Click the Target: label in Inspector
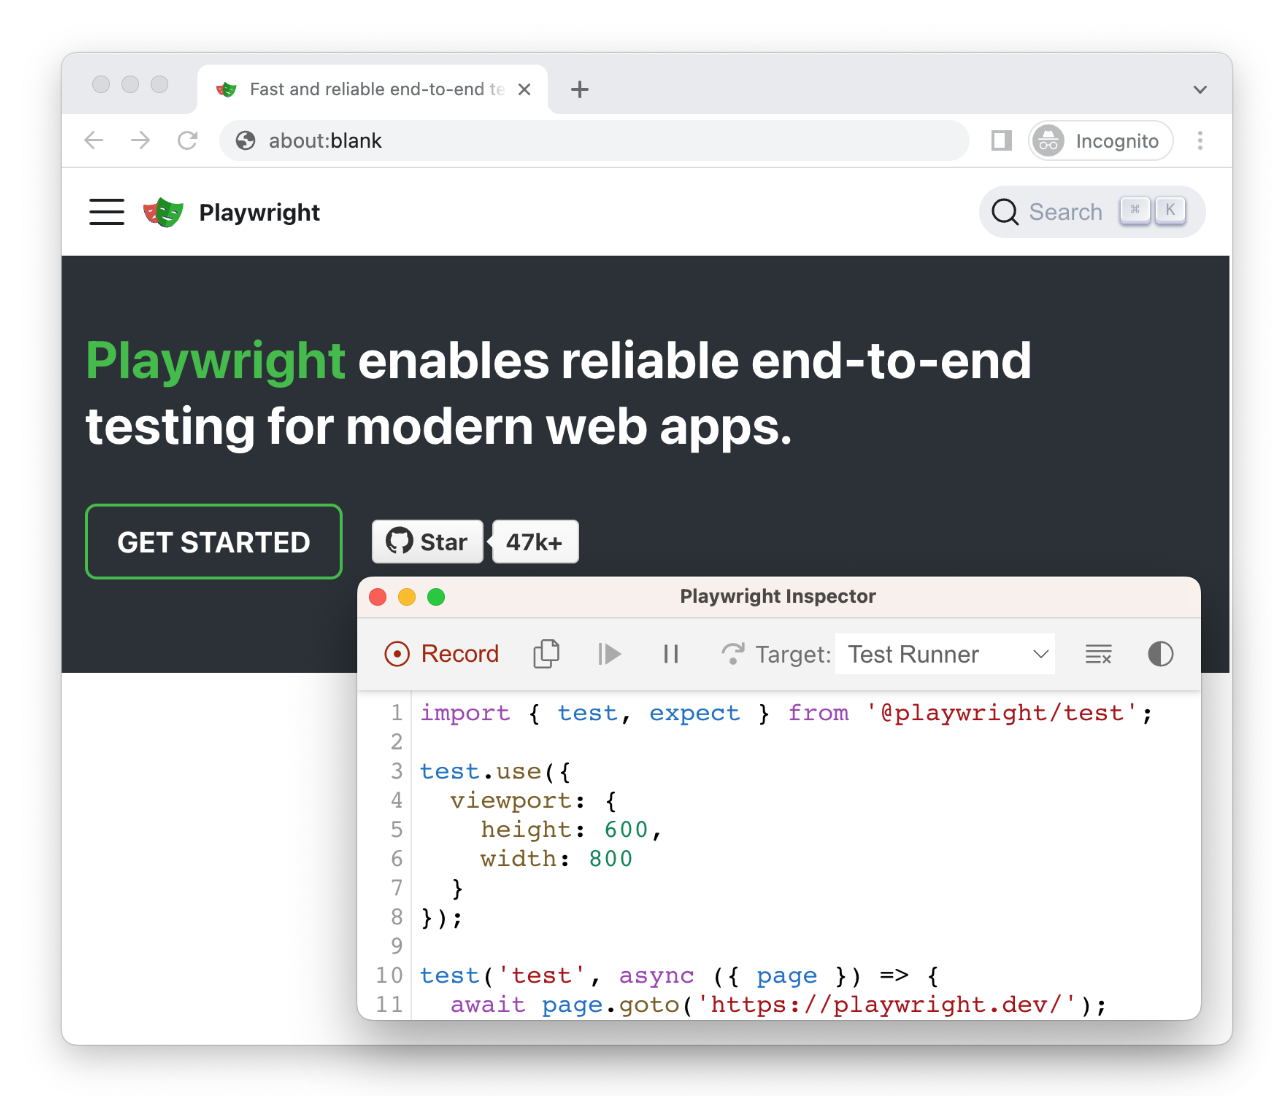Image resolution: width=1286 pixels, height=1096 pixels. point(793,655)
